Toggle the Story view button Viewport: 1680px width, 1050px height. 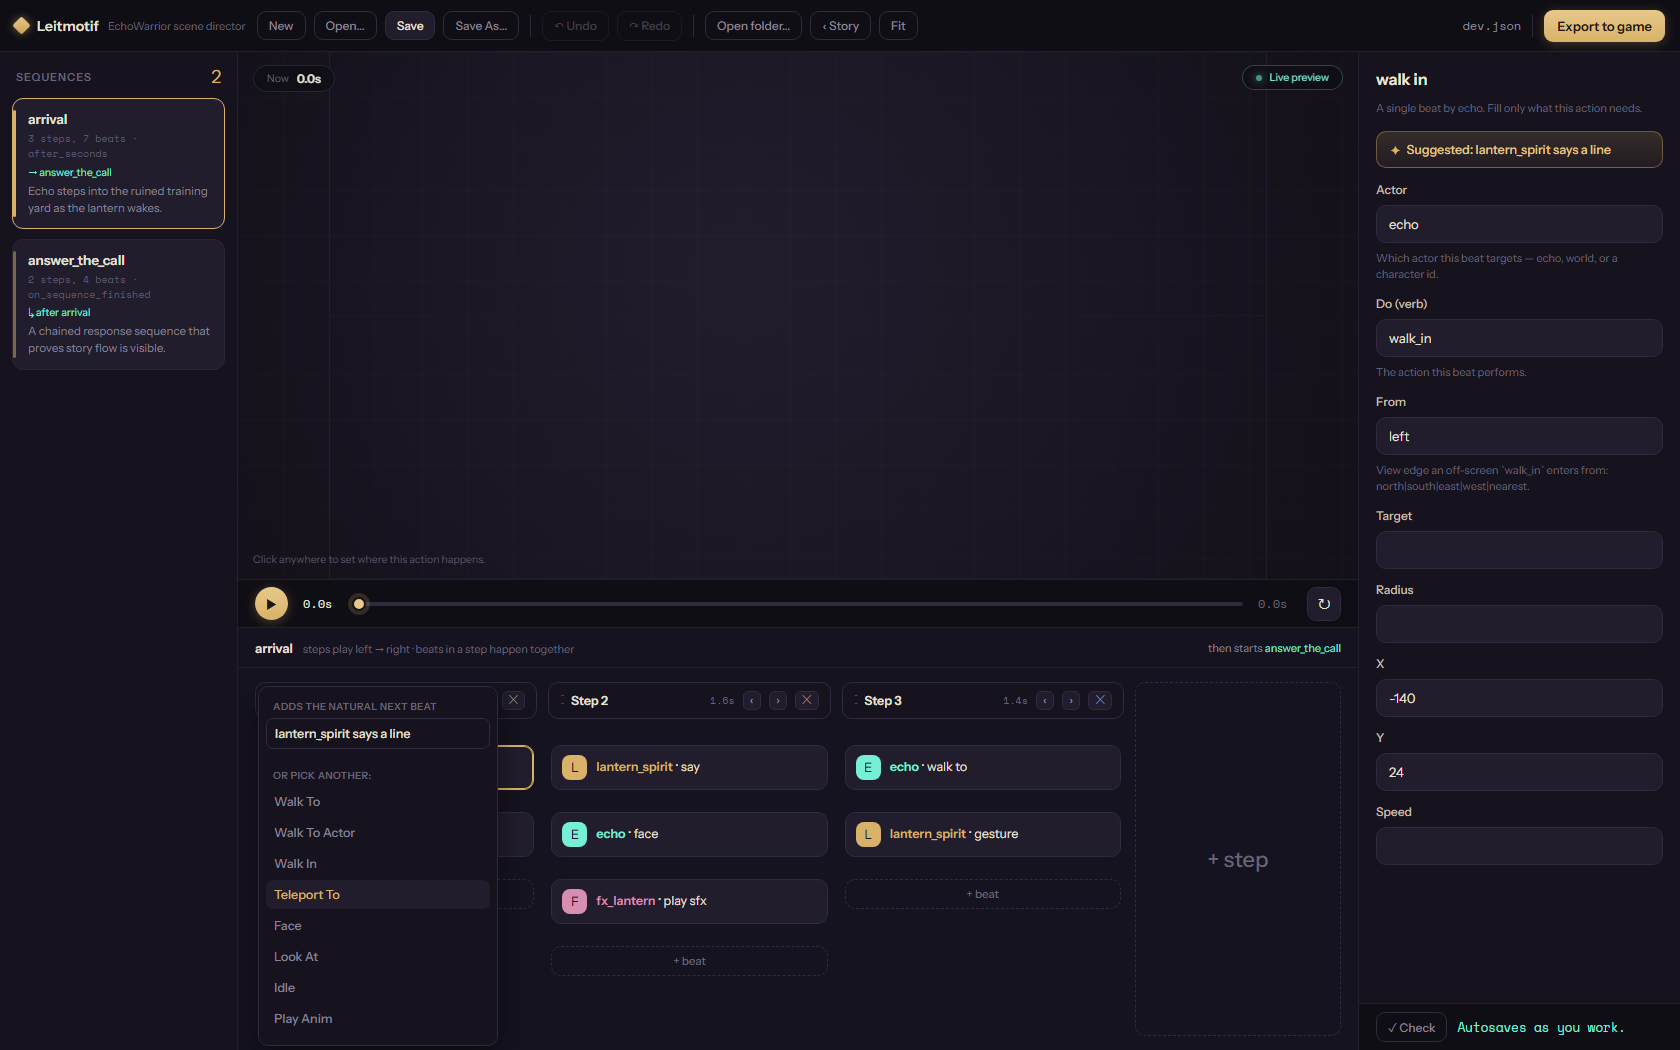[841, 26]
